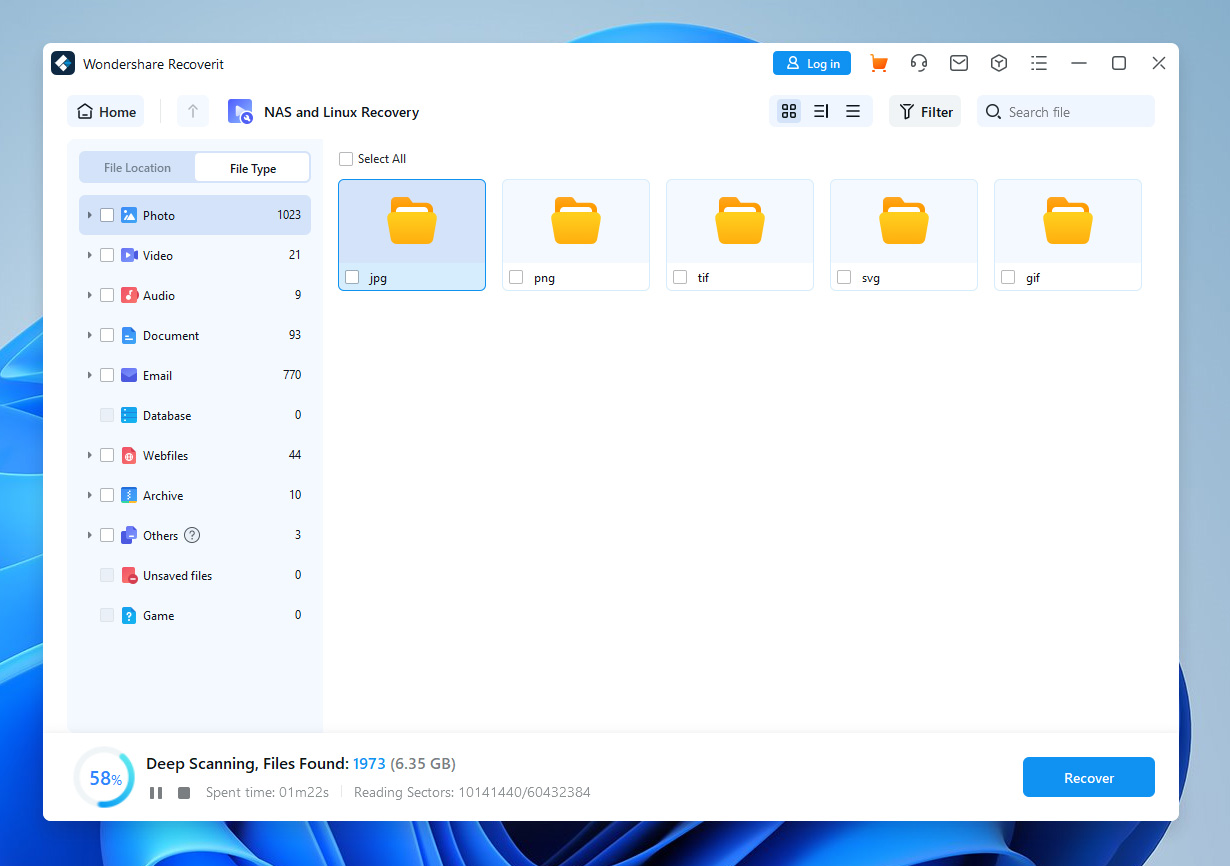Switch to large thumbnail grid view
This screenshot has width=1230, height=866.
pyautogui.click(x=789, y=112)
